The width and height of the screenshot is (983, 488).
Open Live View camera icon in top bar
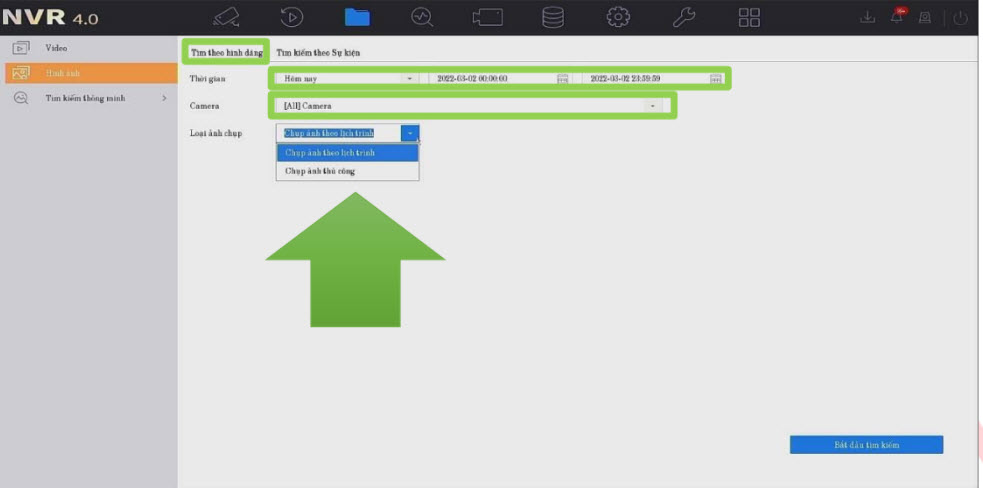coord(226,17)
